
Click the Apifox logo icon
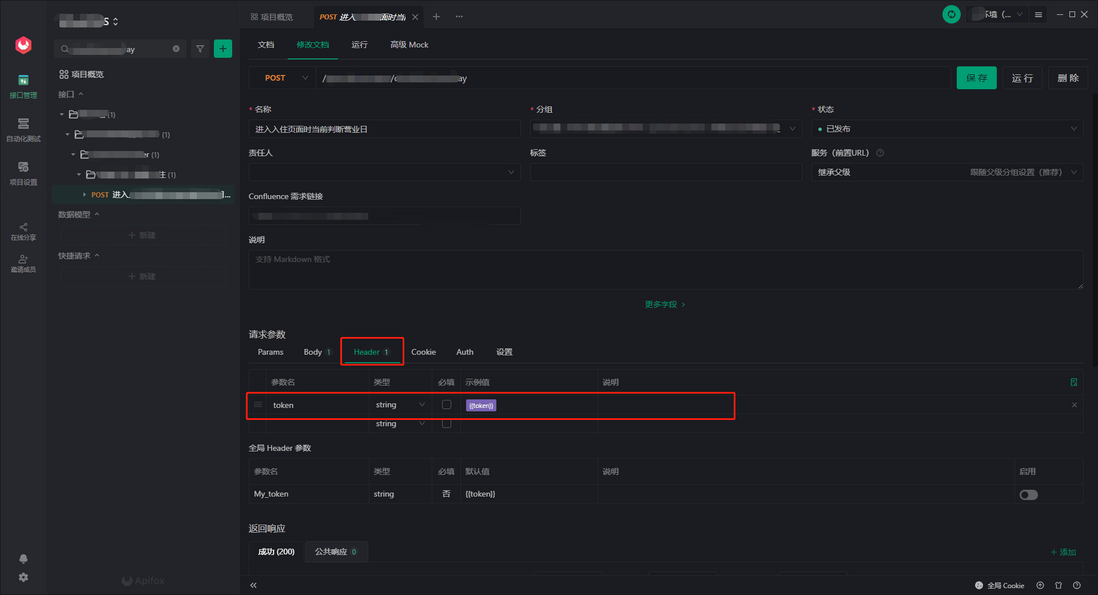point(23,45)
